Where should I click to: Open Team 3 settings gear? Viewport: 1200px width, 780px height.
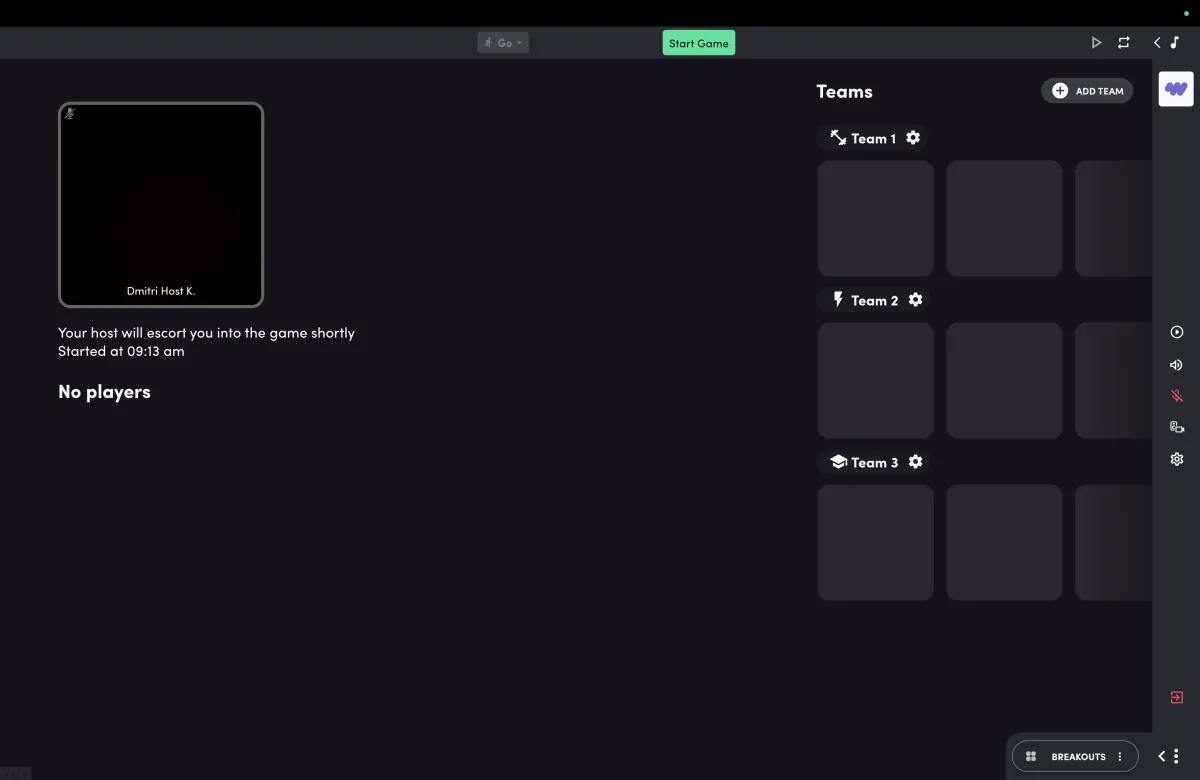click(x=915, y=462)
